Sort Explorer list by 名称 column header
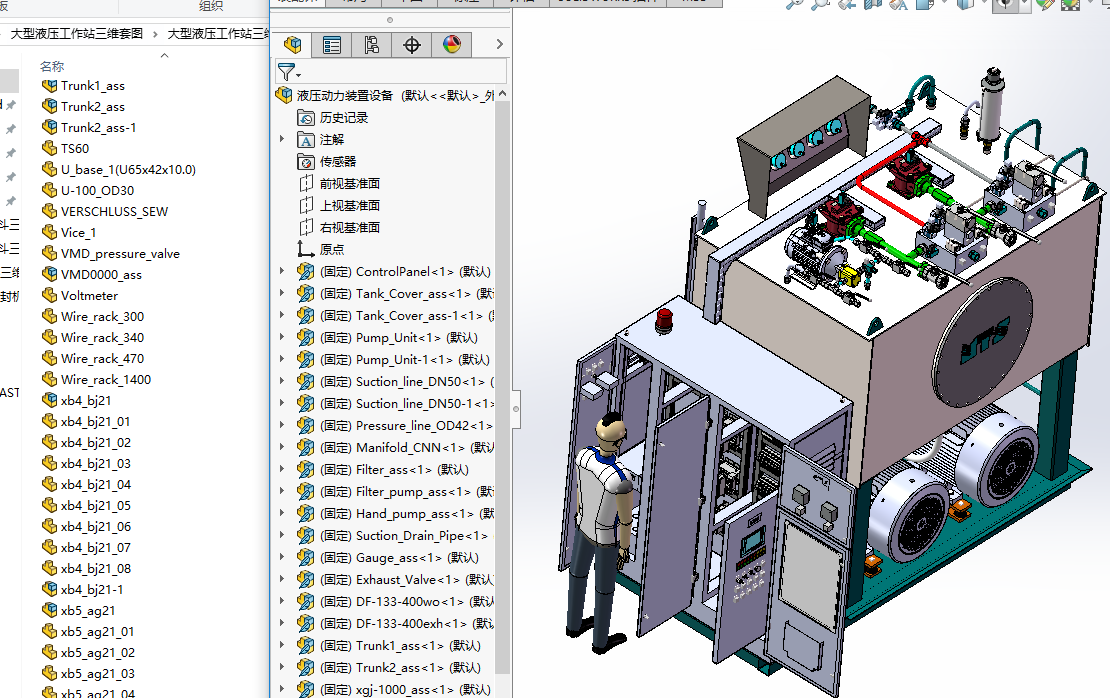 52,67
